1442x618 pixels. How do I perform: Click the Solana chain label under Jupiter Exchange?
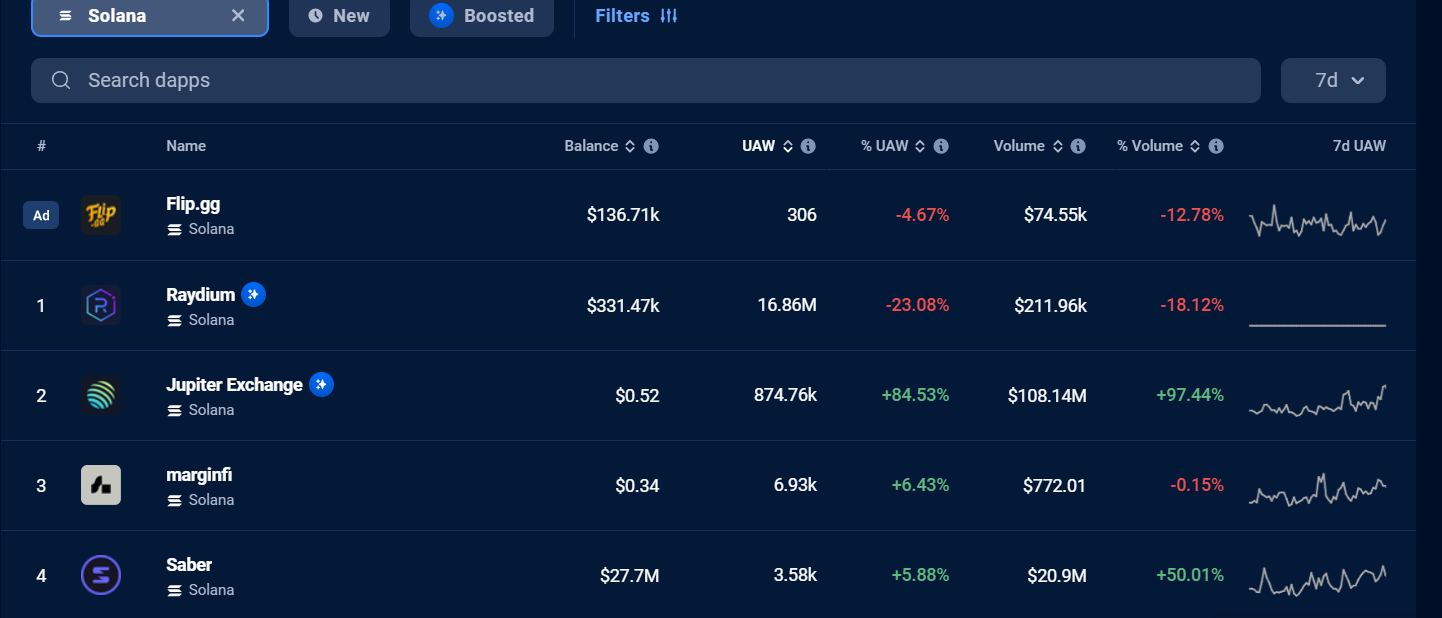click(x=200, y=410)
